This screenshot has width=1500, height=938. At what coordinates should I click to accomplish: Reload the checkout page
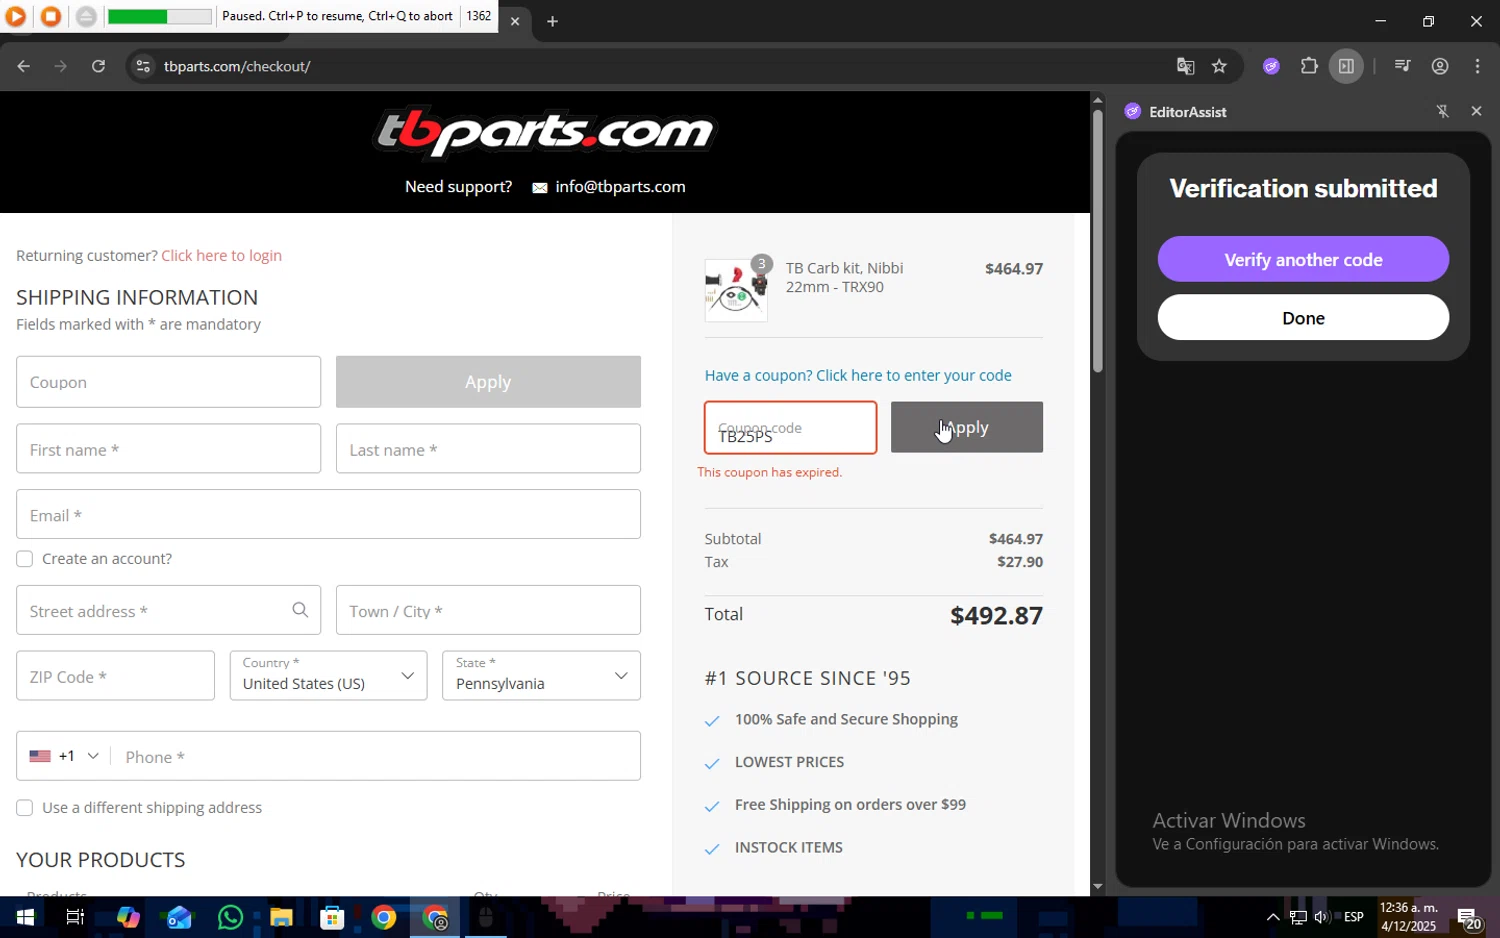click(x=98, y=66)
